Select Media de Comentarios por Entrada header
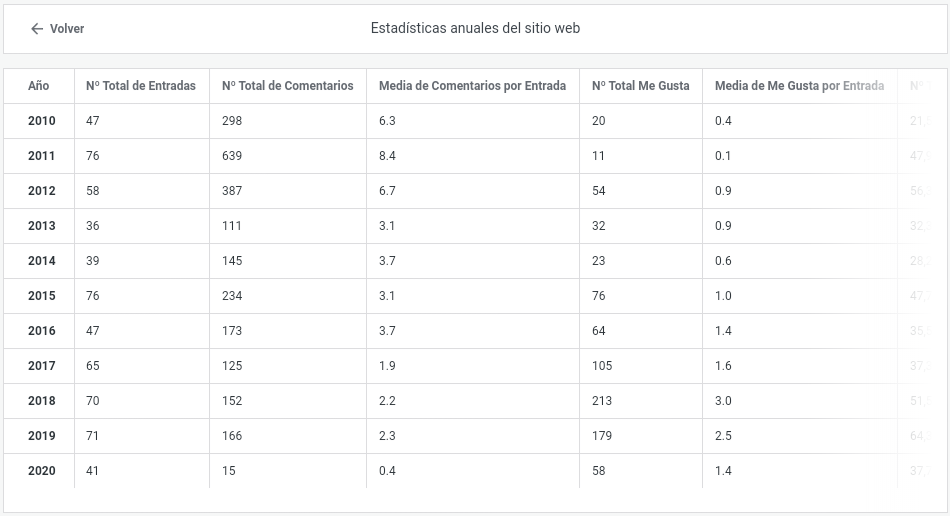950x516 pixels. click(x=472, y=86)
